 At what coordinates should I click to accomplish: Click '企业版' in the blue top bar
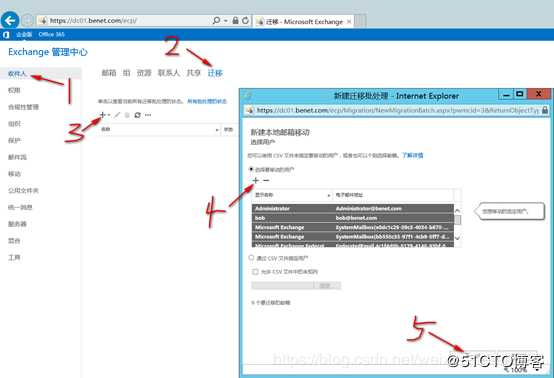[24, 34]
